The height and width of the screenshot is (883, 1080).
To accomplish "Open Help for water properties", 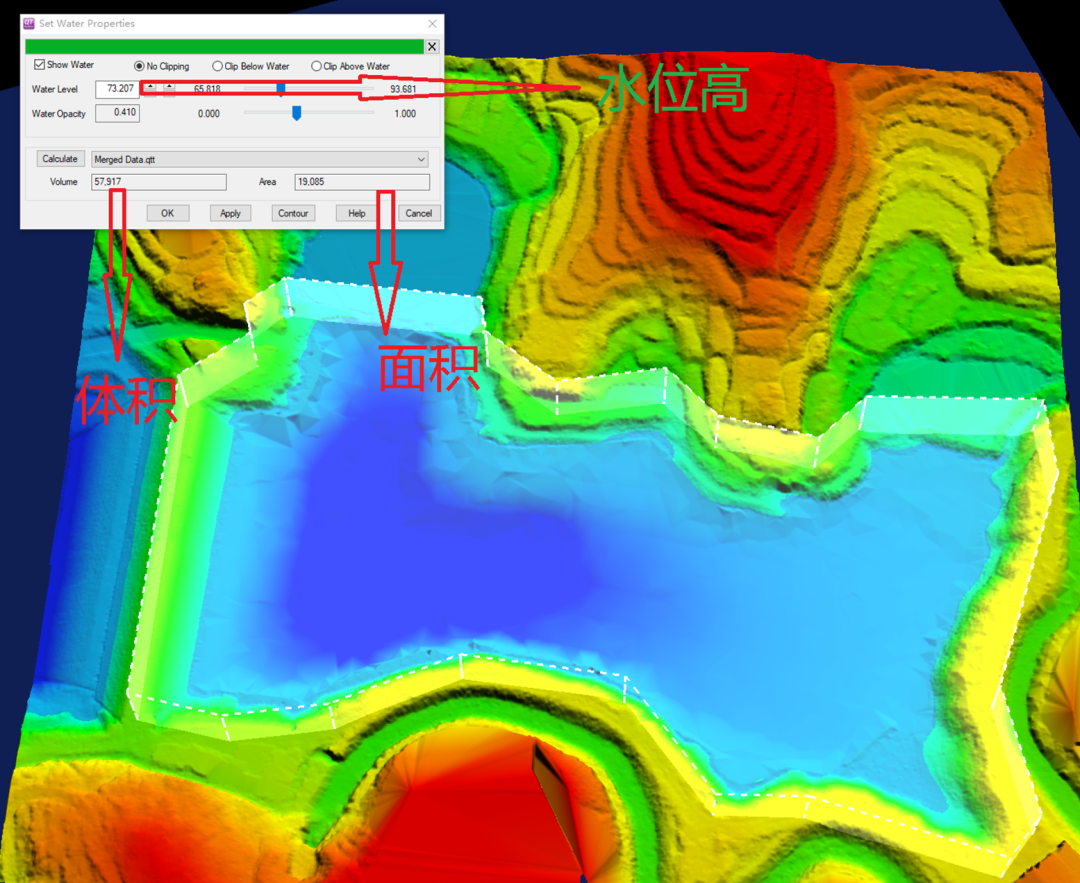I will point(356,213).
